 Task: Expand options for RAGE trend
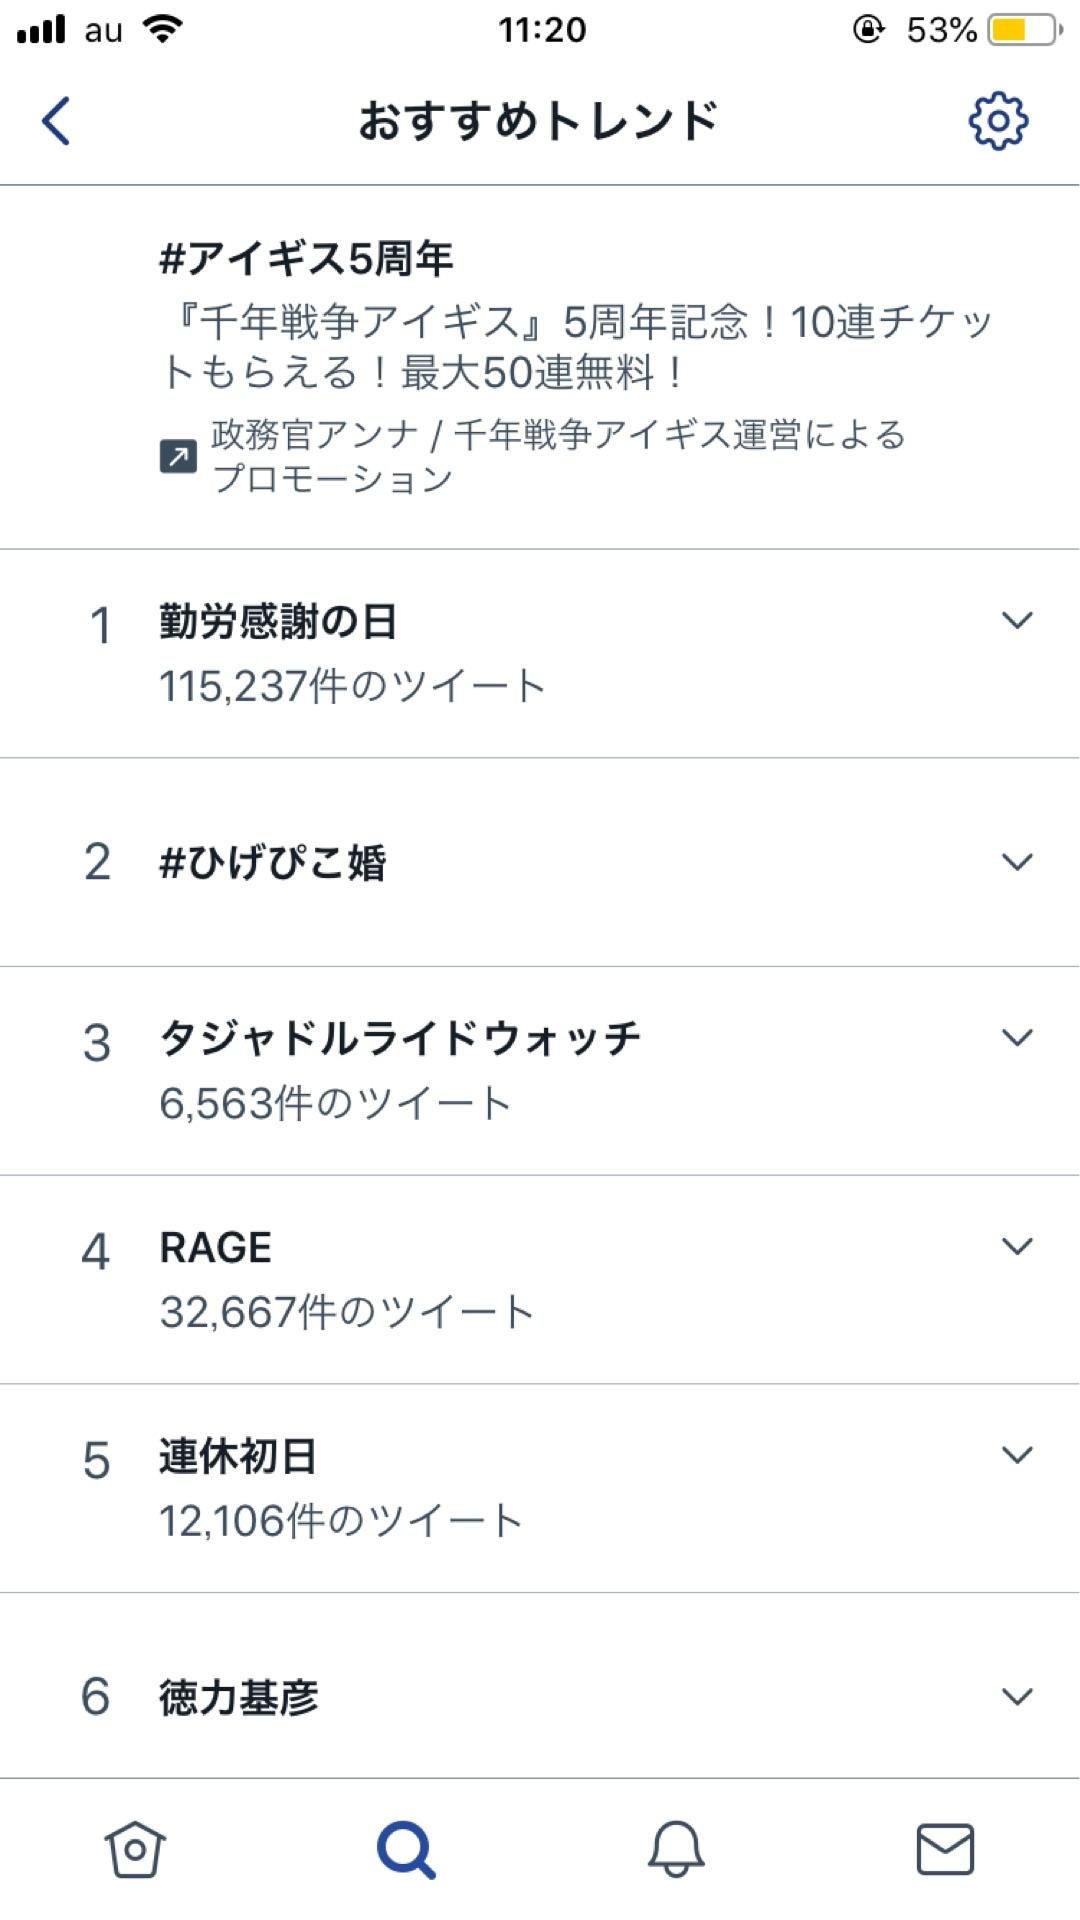click(x=1017, y=1246)
